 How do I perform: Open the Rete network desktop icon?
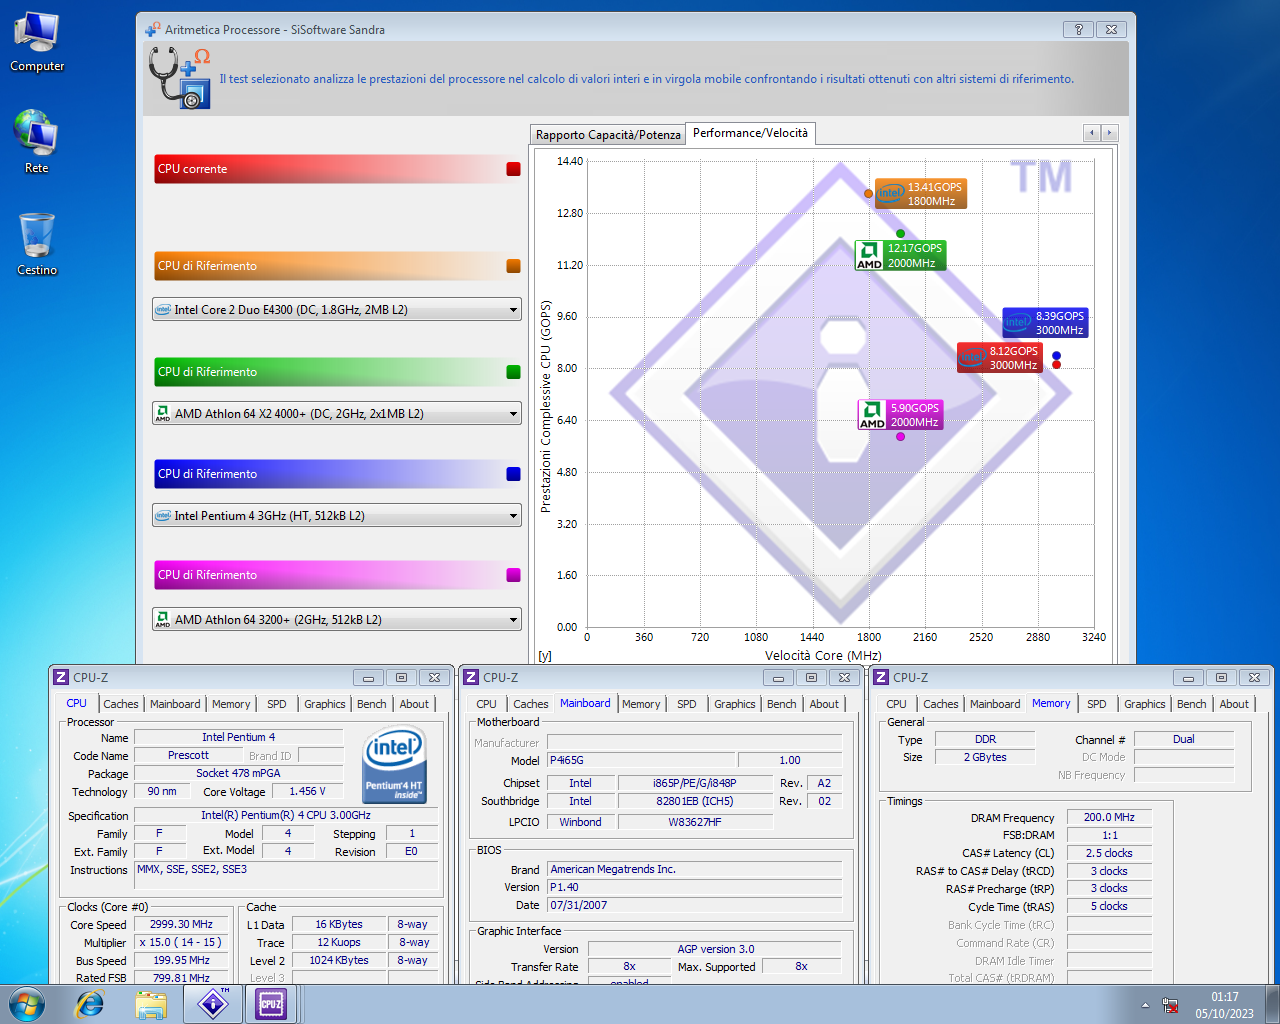[x=36, y=141]
